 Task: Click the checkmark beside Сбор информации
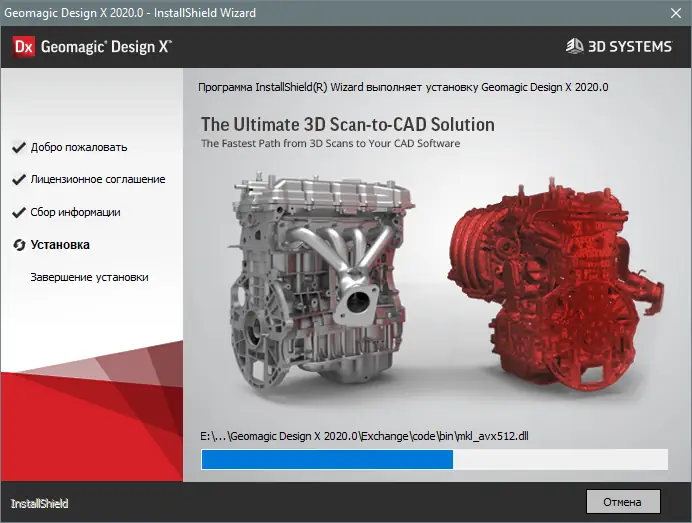point(19,212)
